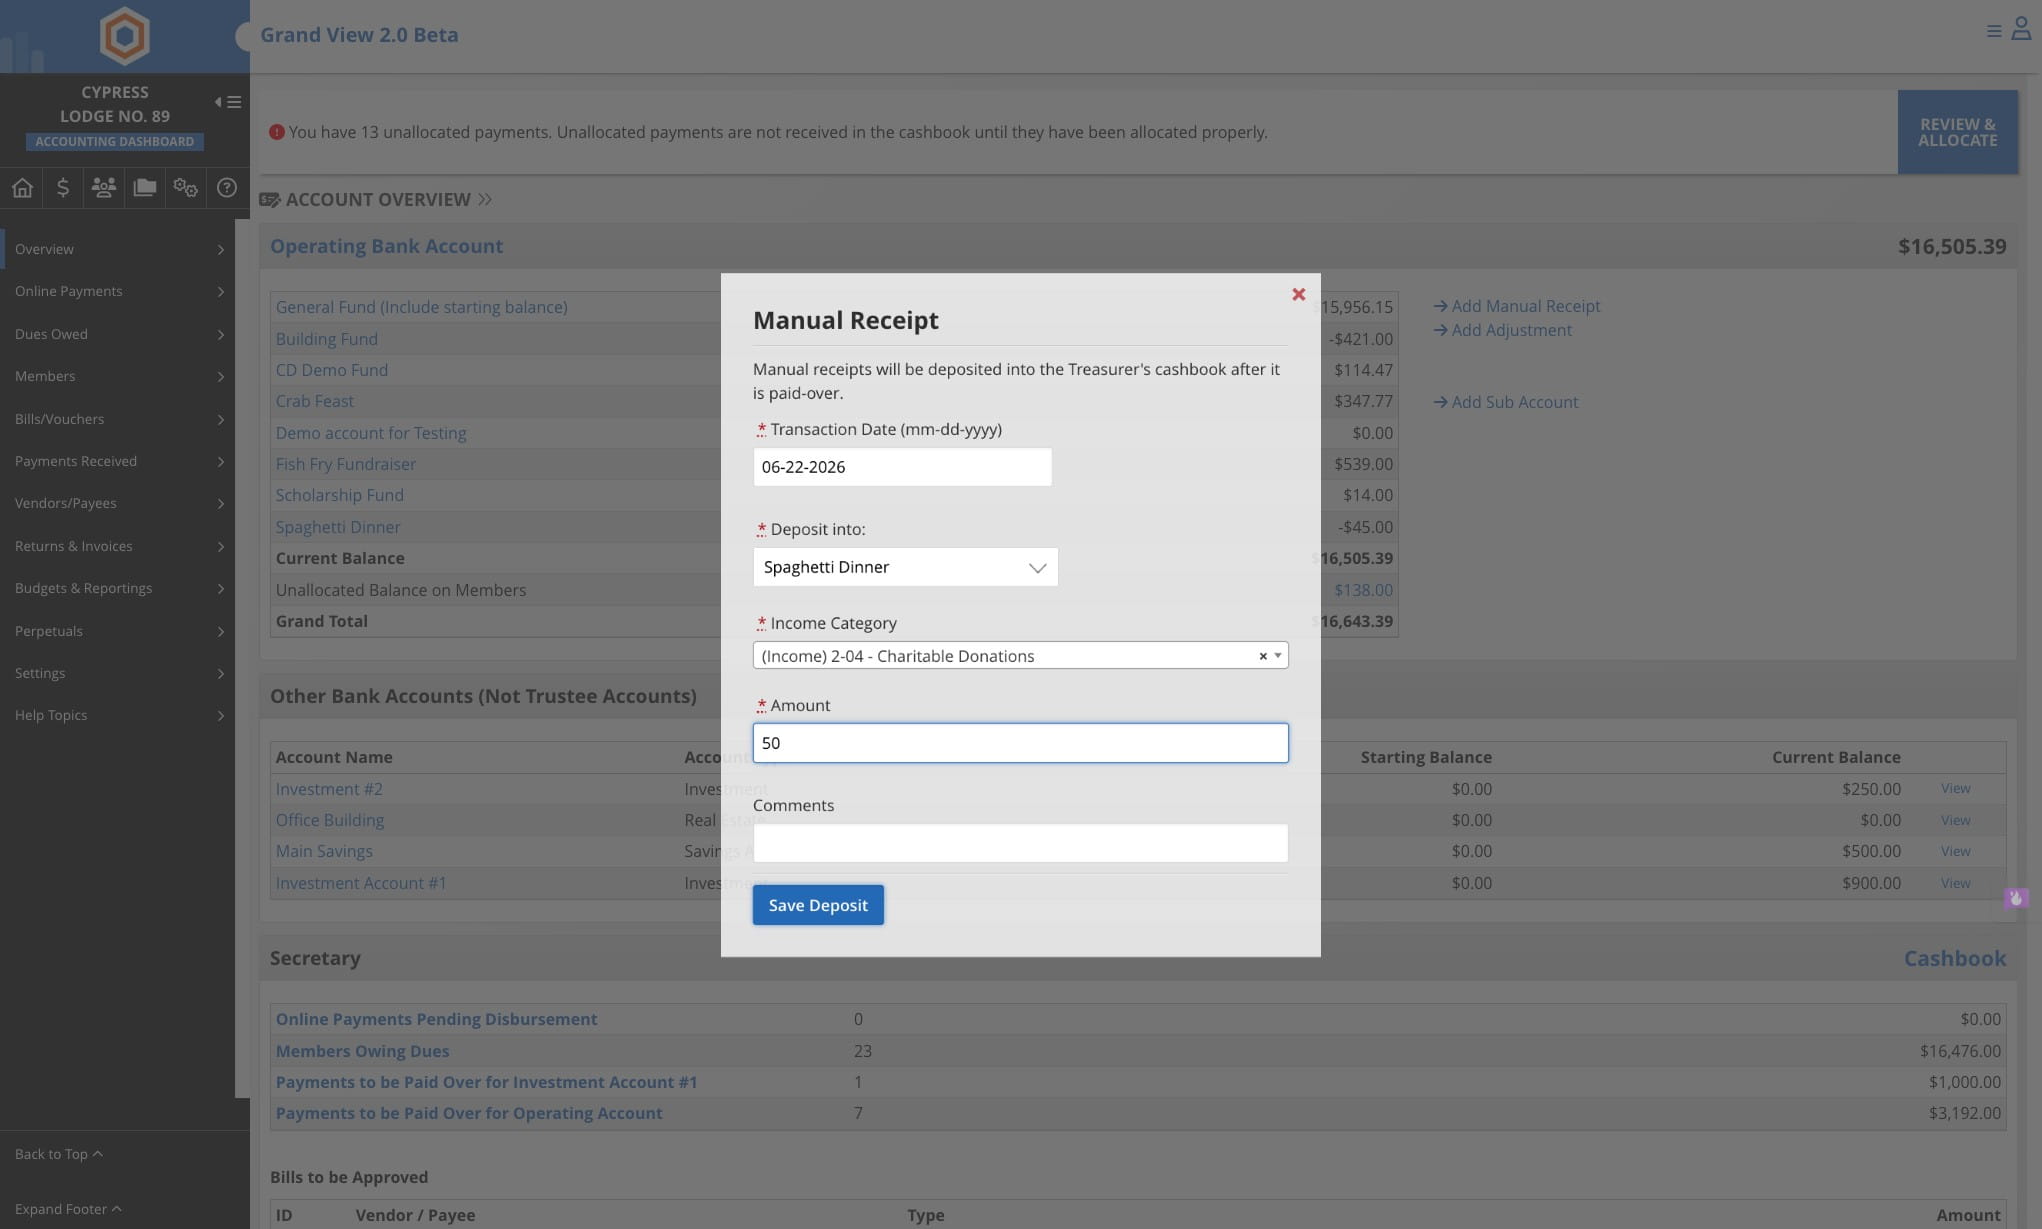The image size is (2042, 1229).
Task: Click the dollar sign icon in sidebar
Action: click(x=62, y=187)
